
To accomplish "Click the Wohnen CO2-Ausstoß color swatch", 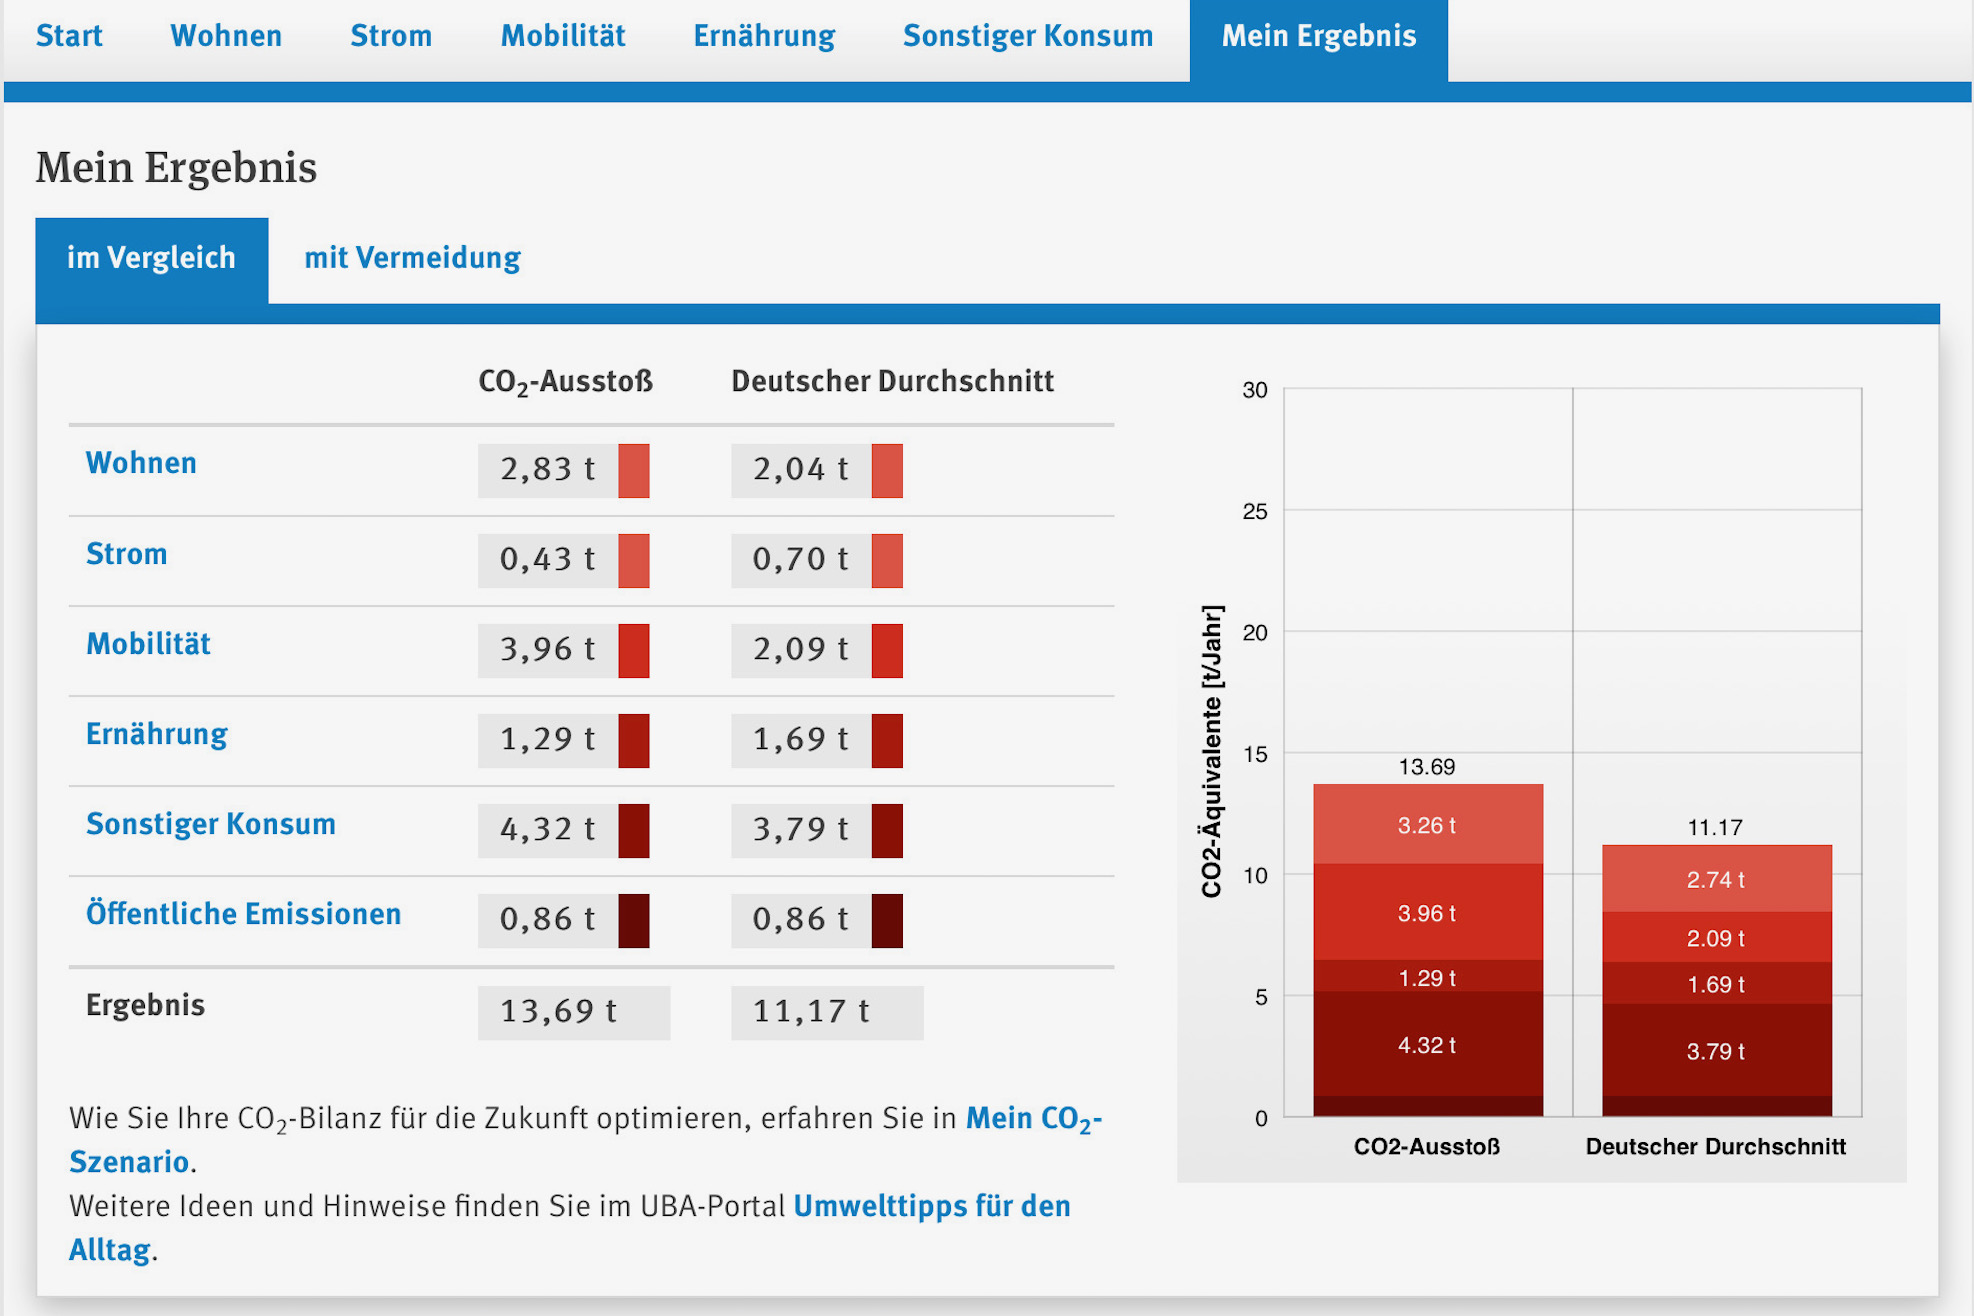I will coord(634,471).
